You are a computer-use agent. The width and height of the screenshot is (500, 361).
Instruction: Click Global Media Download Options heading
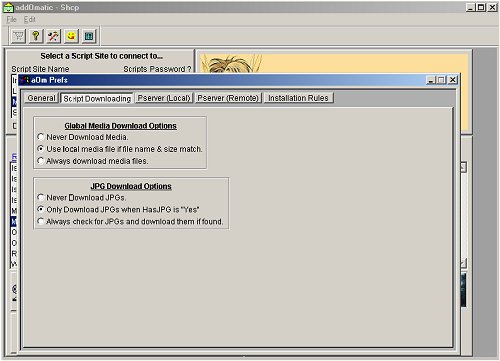[x=120, y=126]
